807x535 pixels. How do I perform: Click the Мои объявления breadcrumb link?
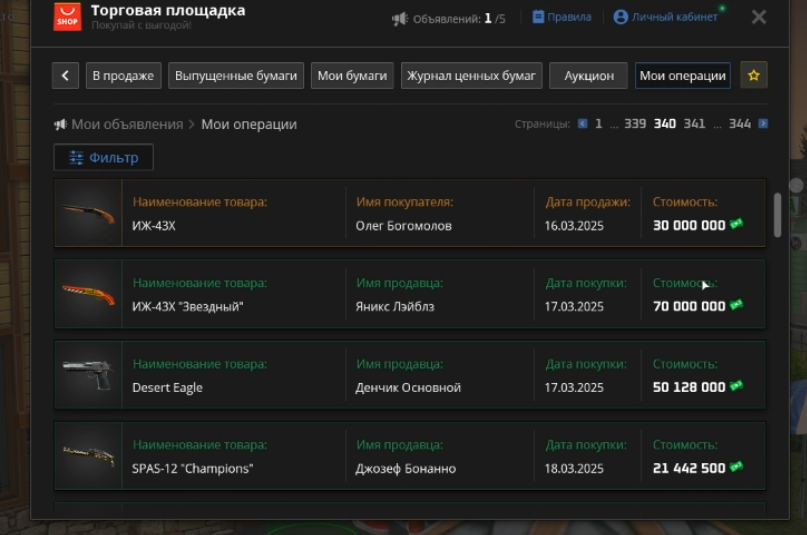coord(126,124)
